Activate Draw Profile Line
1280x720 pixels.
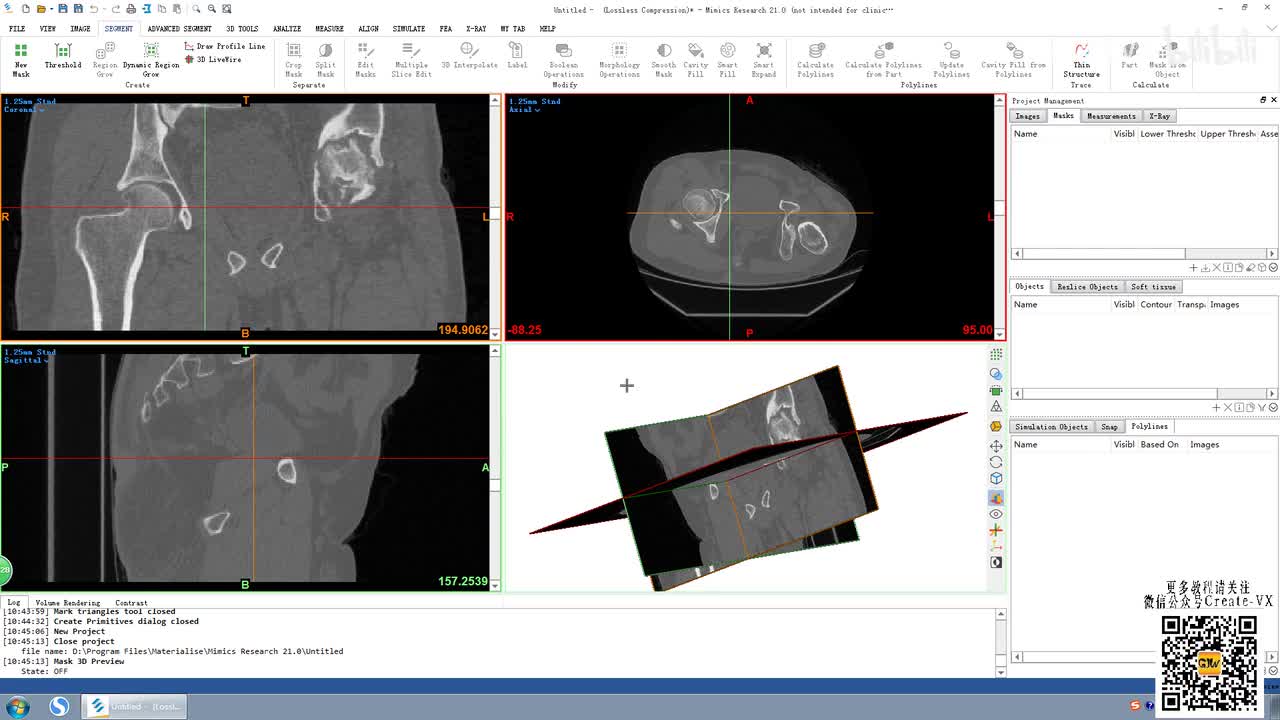click(x=225, y=46)
